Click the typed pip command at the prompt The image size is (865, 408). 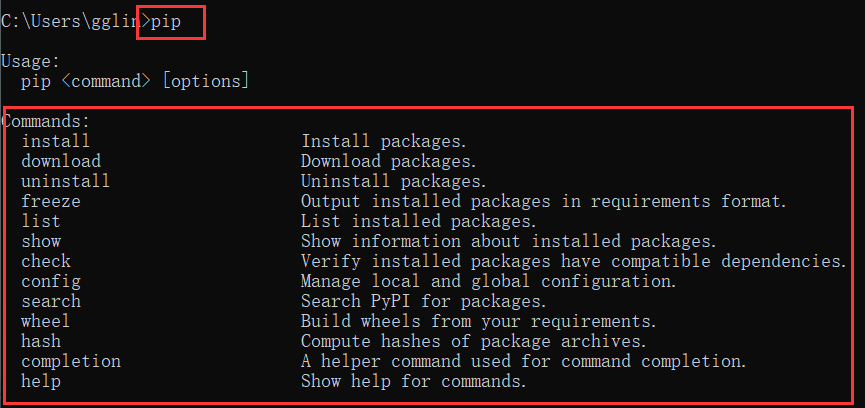pyautogui.click(x=166, y=23)
